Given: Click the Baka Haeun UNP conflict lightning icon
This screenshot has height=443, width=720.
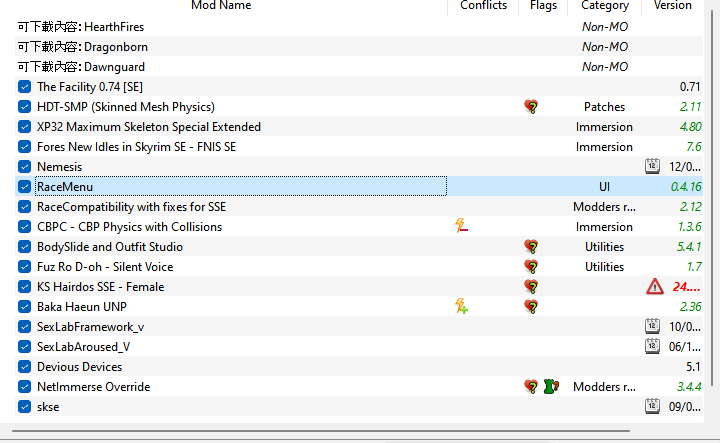Looking at the screenshot, I should pyautogui.click(x=461, y=306).
